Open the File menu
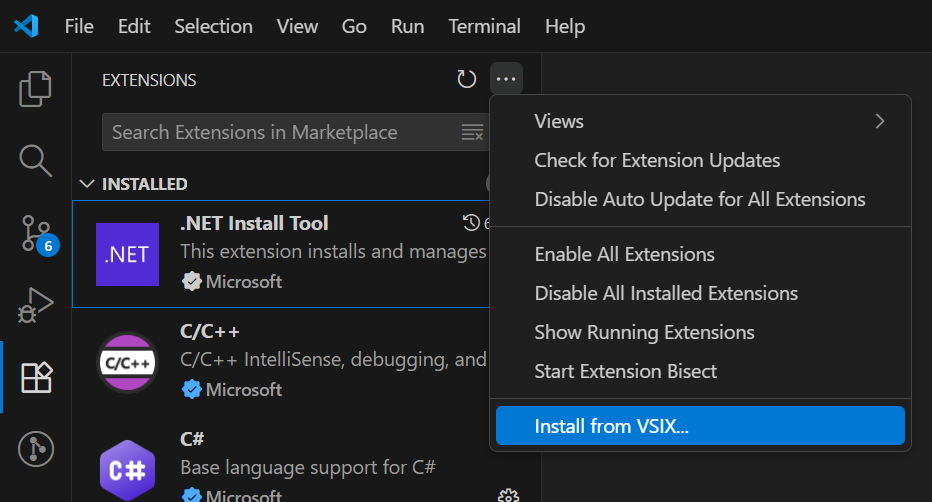Viewport: 932px width, 502px height. [x=79, y=26]
